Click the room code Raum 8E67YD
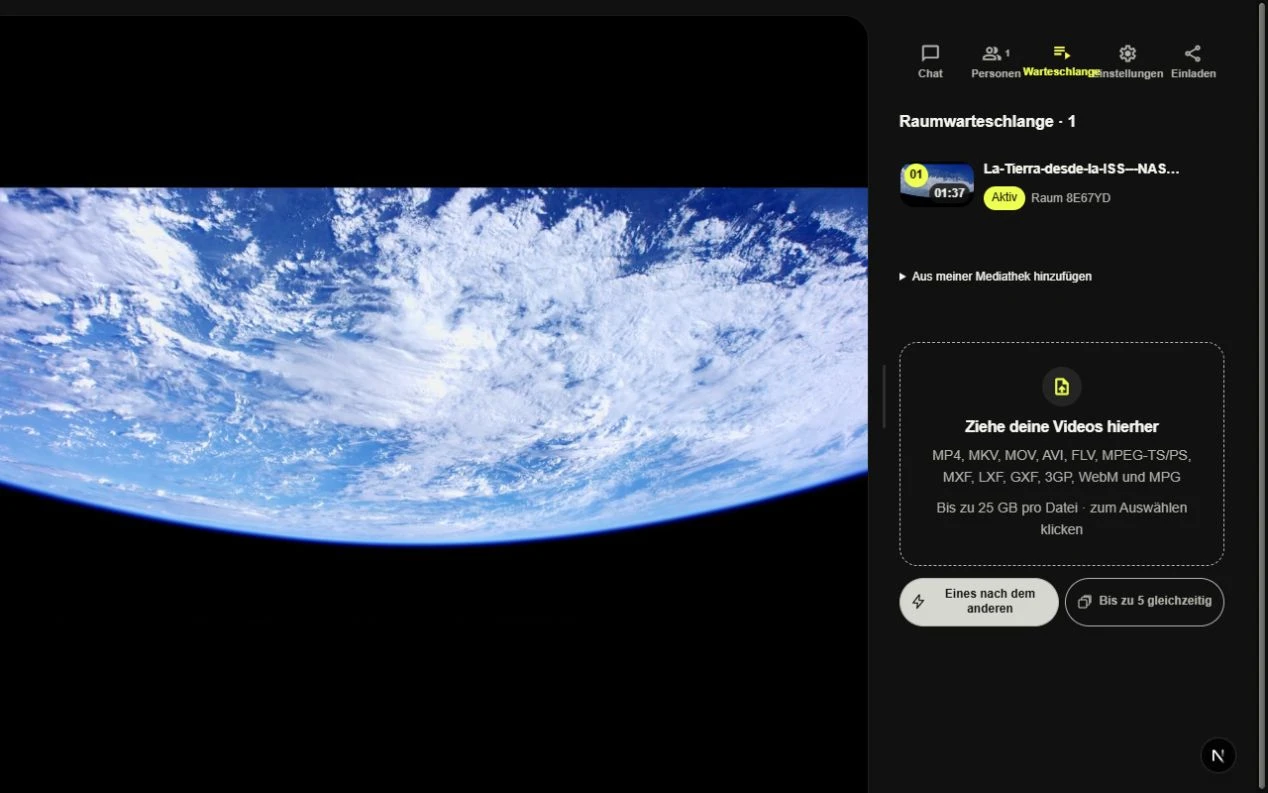The height and width of the screenshot is (793, 1268). tap(1071, 198)
